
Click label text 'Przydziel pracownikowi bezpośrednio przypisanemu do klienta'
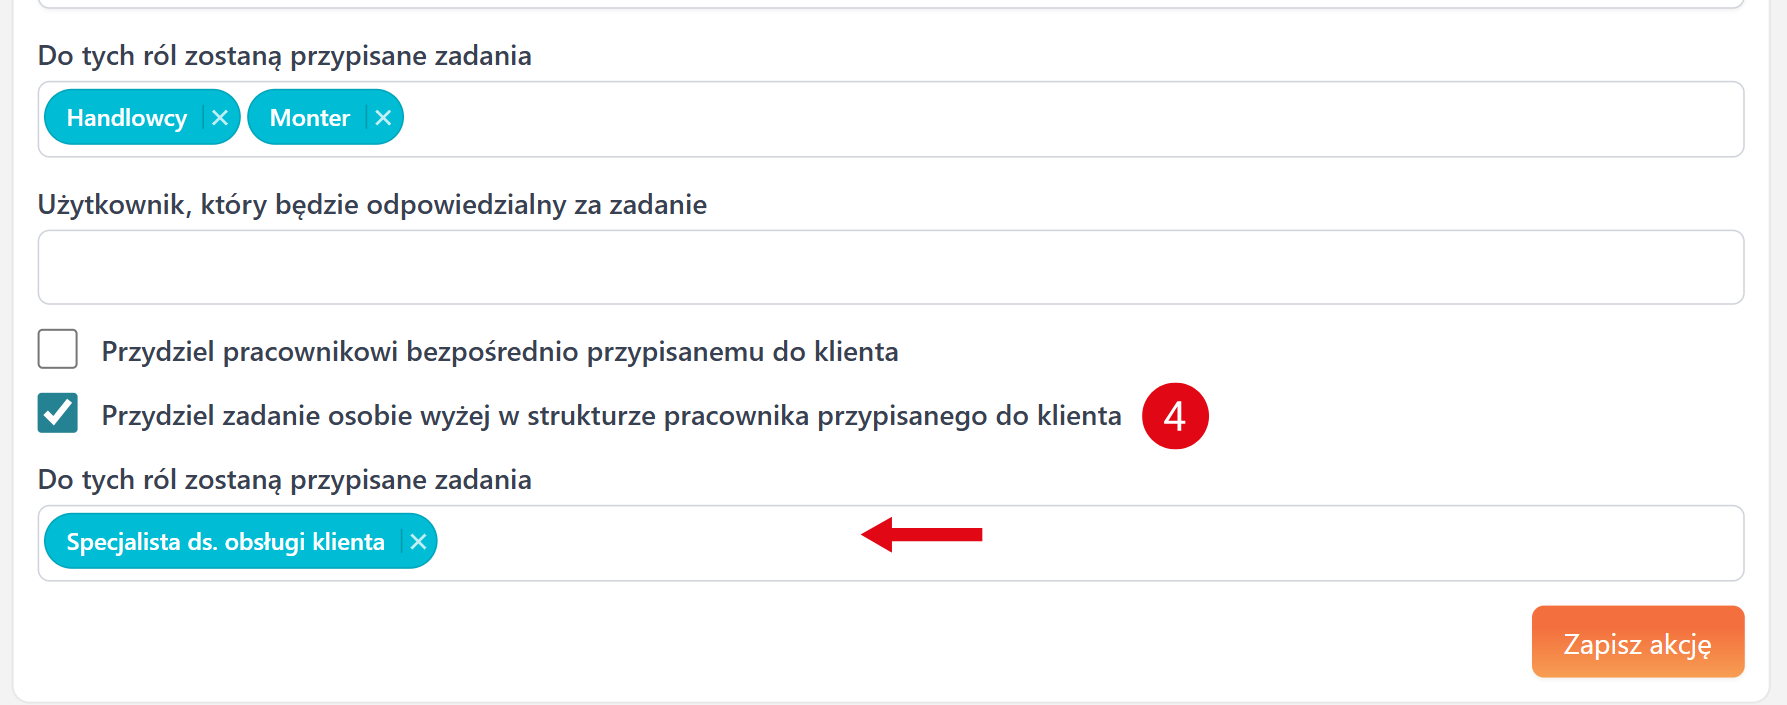click(500, 352)
